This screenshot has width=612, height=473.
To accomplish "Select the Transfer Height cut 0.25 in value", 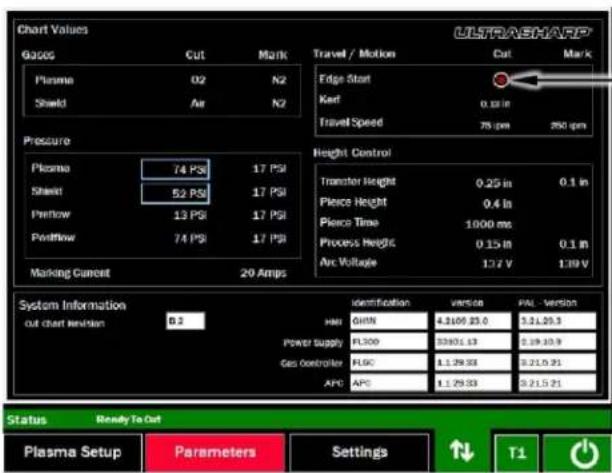I will (x=493, y=183).
